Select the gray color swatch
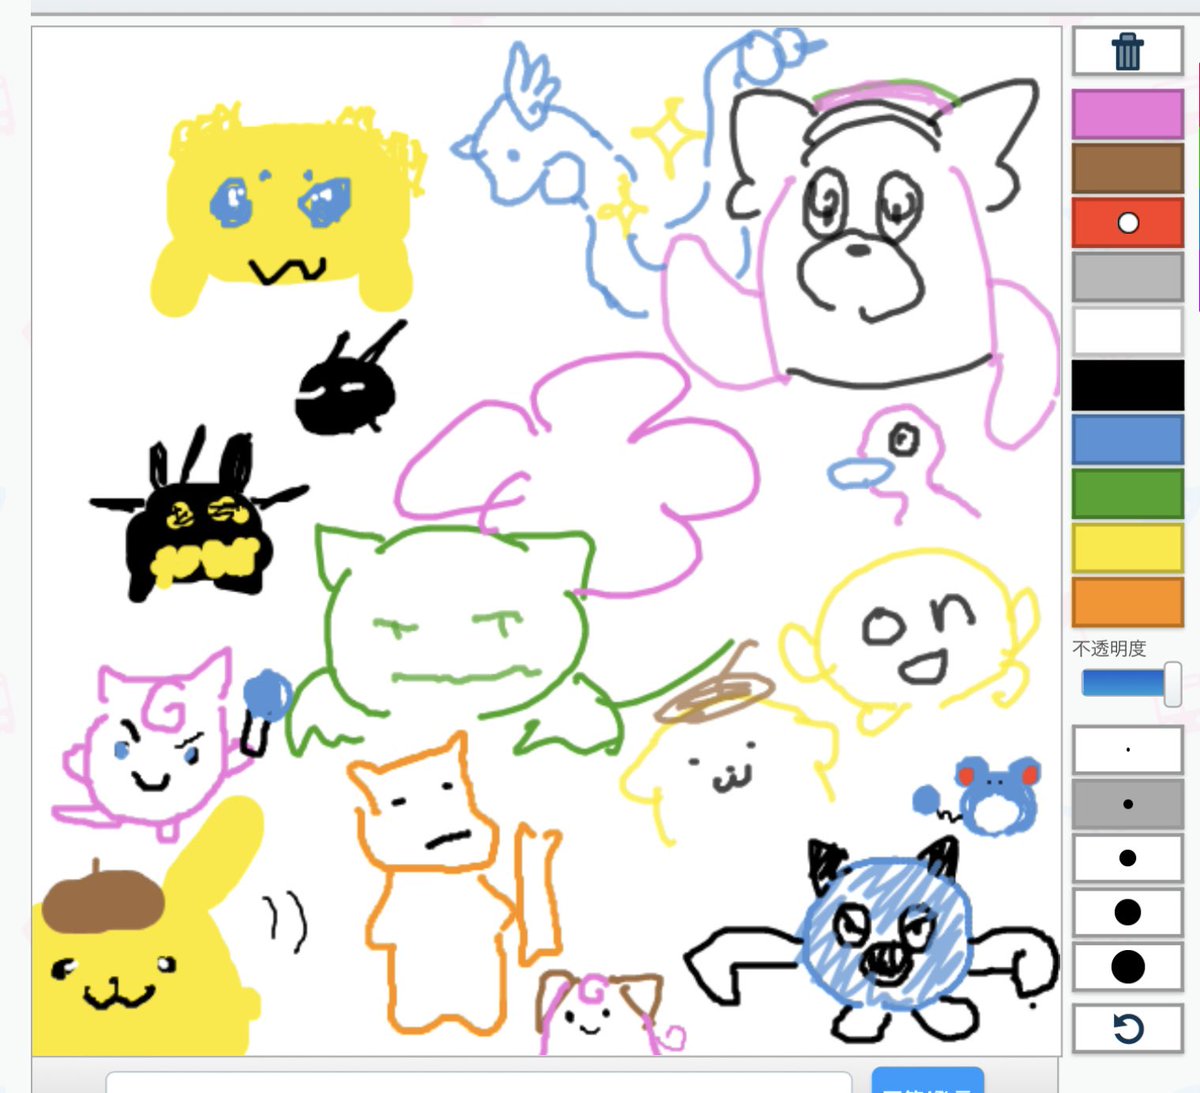The width and height of the screenshot is (1200, 1093). (x=1127, y=277)
